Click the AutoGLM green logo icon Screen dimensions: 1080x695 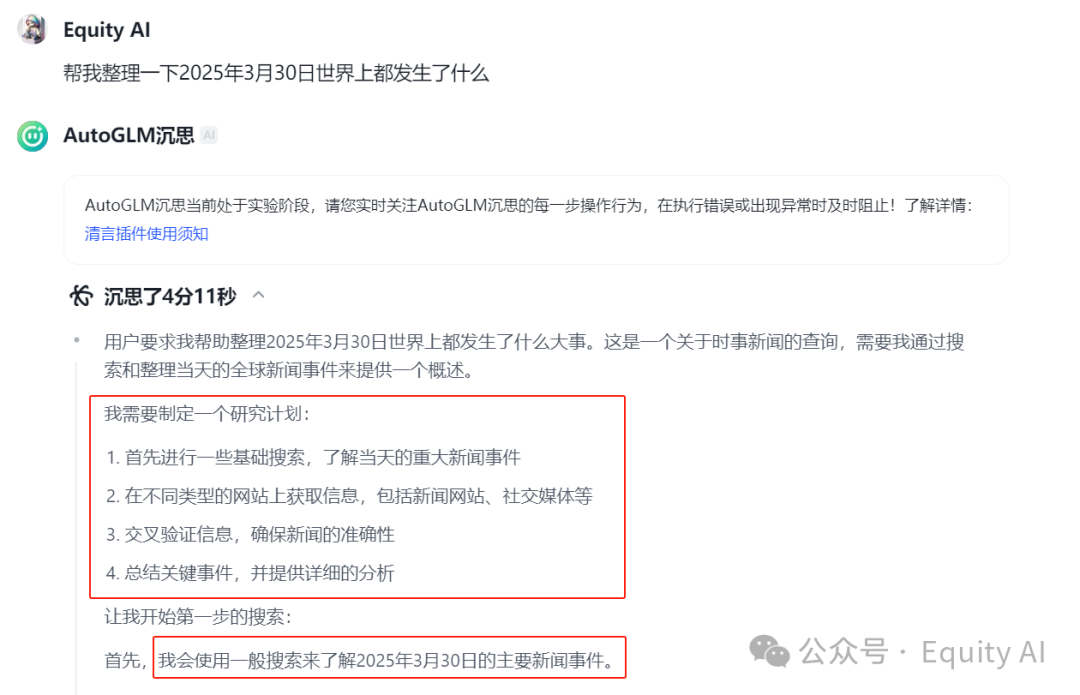coord(32,136)
